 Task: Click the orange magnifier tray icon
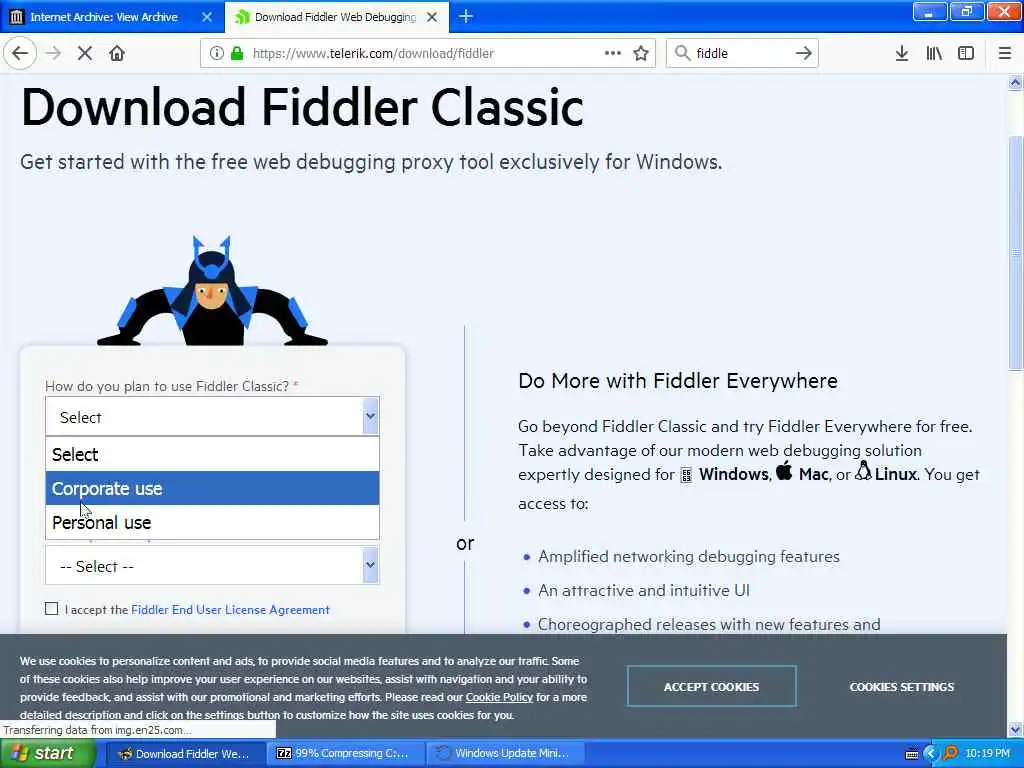tap(950, 753)
